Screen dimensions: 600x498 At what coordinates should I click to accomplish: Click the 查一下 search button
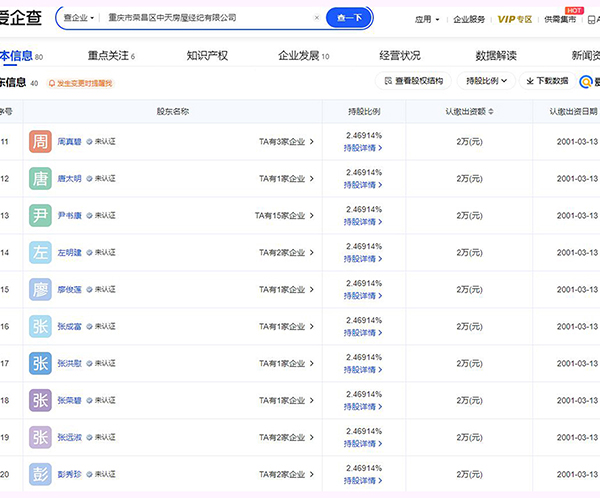point(351,18)
